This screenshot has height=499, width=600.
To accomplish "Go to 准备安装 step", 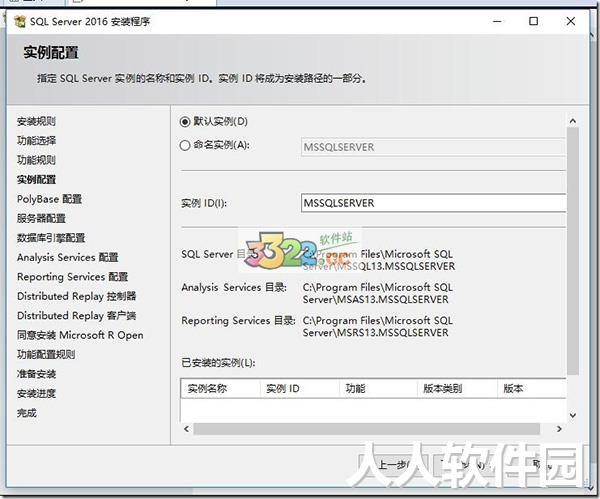I will coord(36,374).
